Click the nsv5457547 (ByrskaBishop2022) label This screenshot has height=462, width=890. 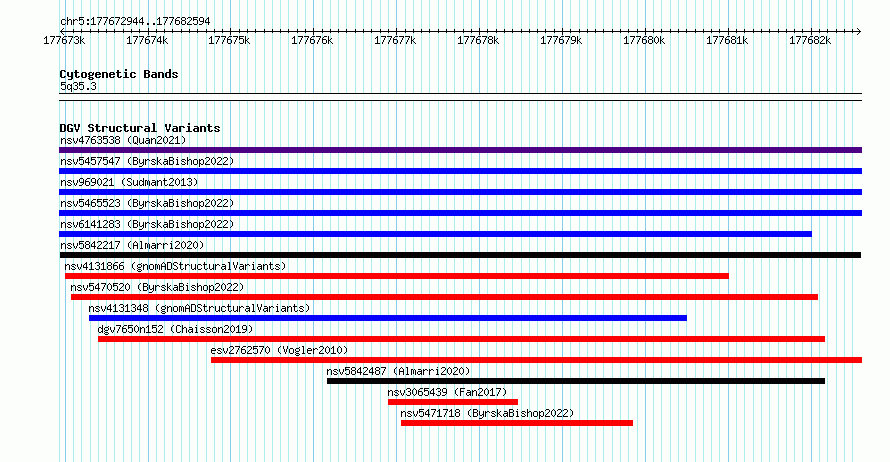click(147, 161)
